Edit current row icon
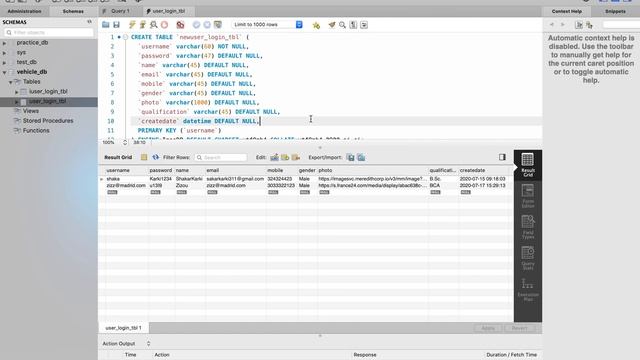 tap(274, 157)
